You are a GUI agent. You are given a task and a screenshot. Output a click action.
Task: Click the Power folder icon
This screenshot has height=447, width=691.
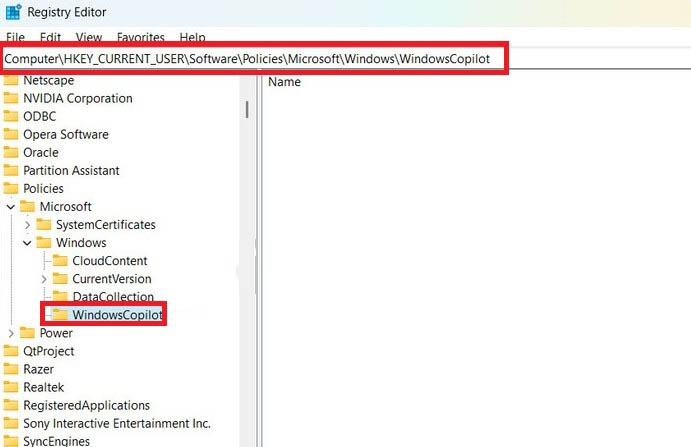point(27,333)
